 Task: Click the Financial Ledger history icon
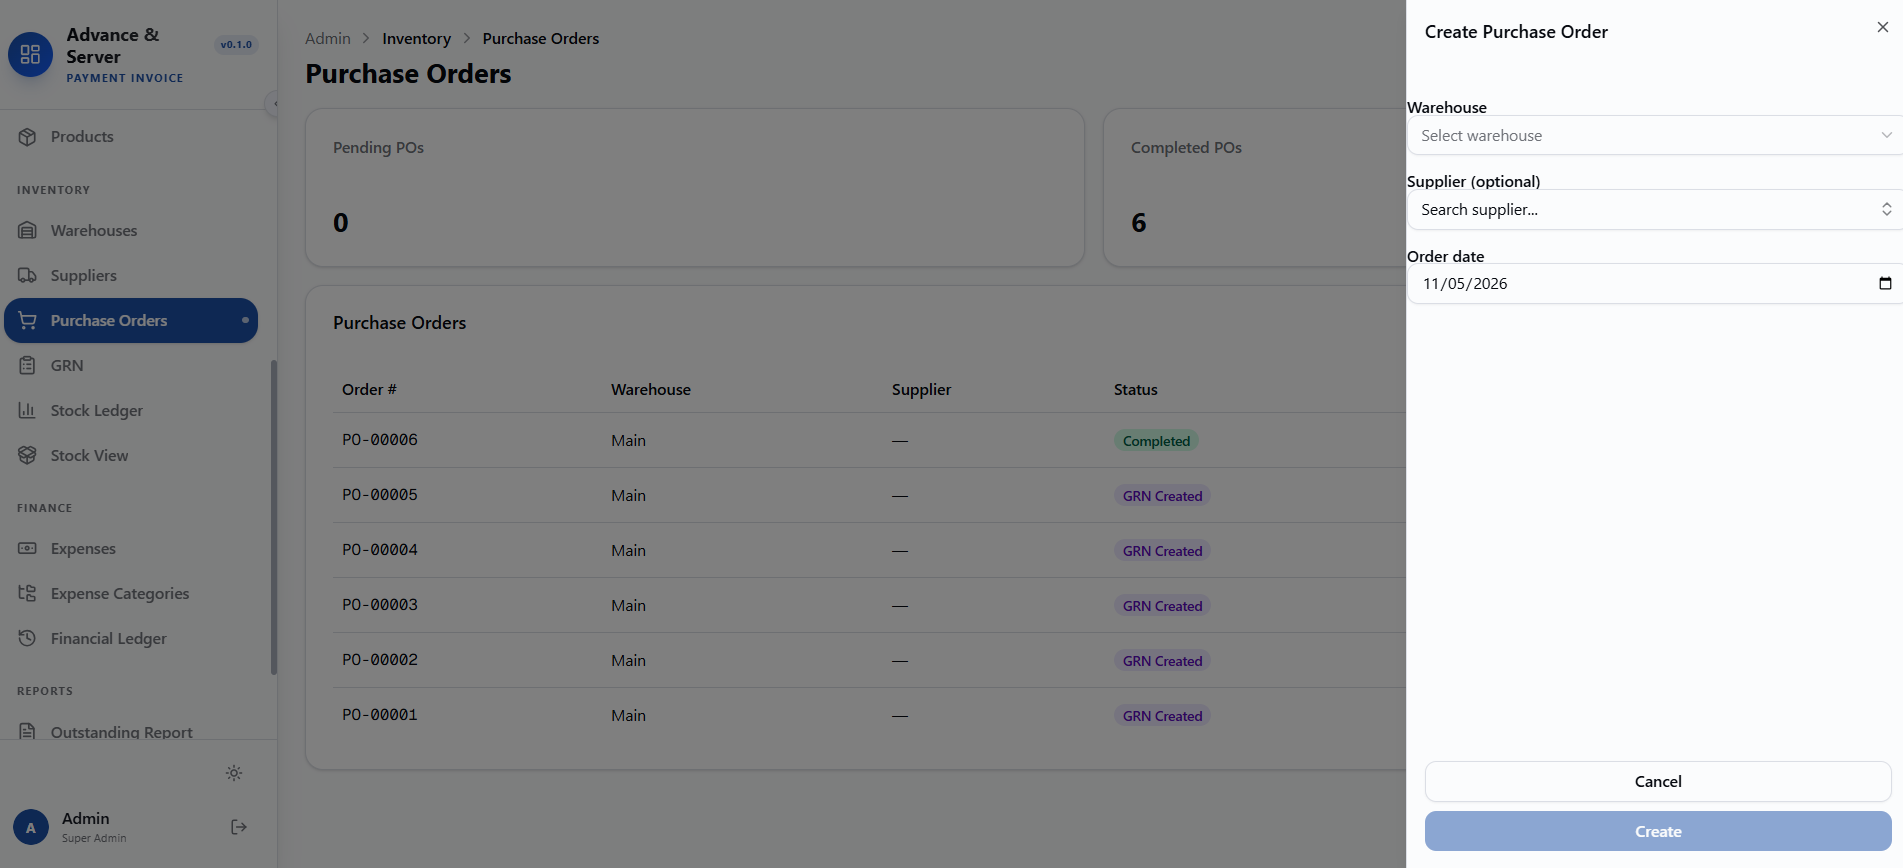coord(27,639)
